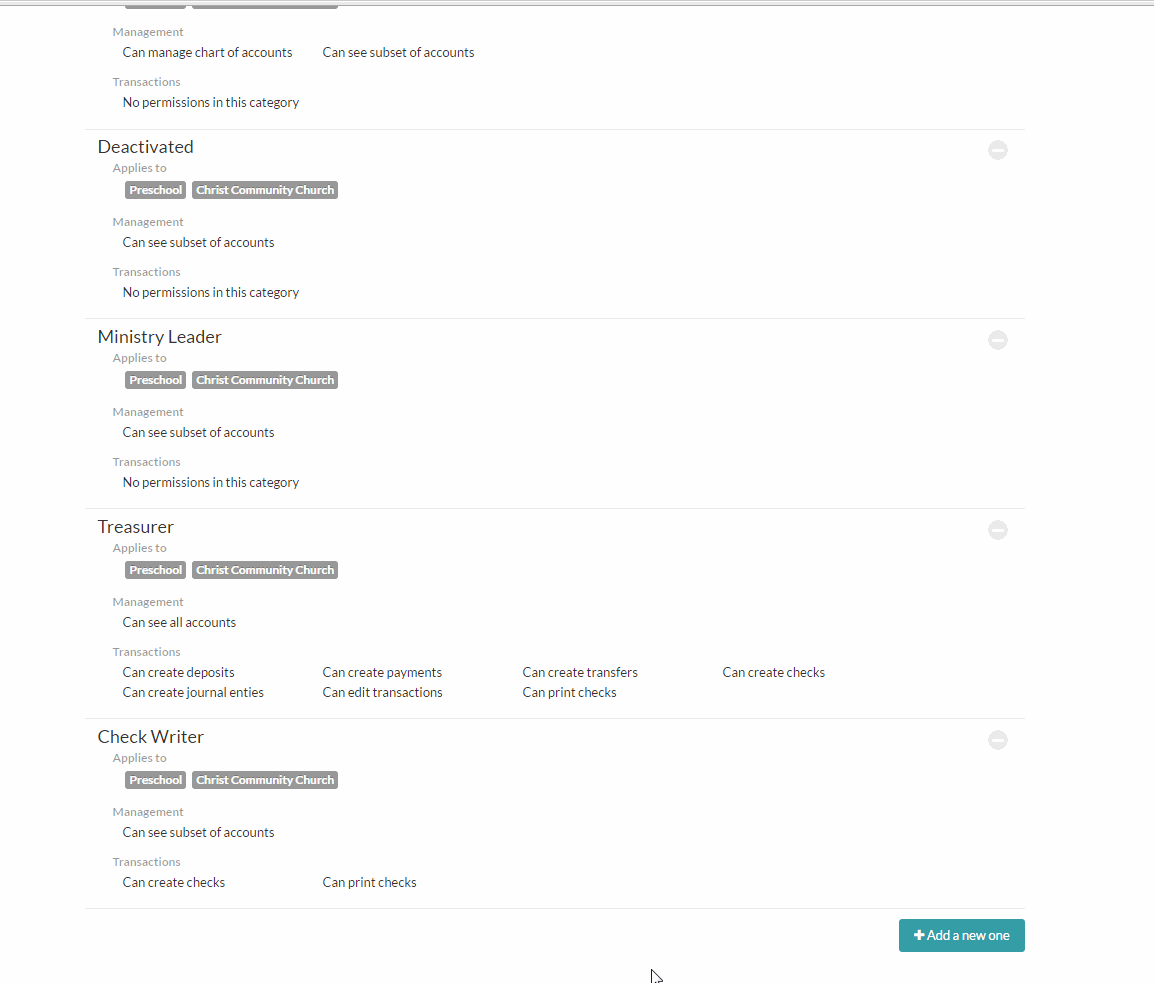Click Can create journal enties permission
The width and height of the screenshot is (1154, 983).
coord(193,692)
